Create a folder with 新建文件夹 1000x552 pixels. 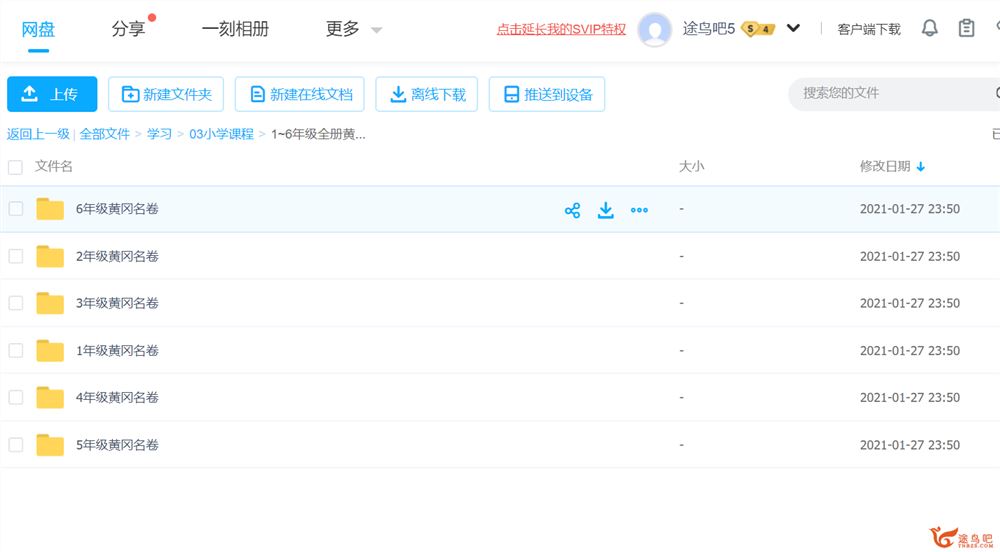[x=166, y=94]
